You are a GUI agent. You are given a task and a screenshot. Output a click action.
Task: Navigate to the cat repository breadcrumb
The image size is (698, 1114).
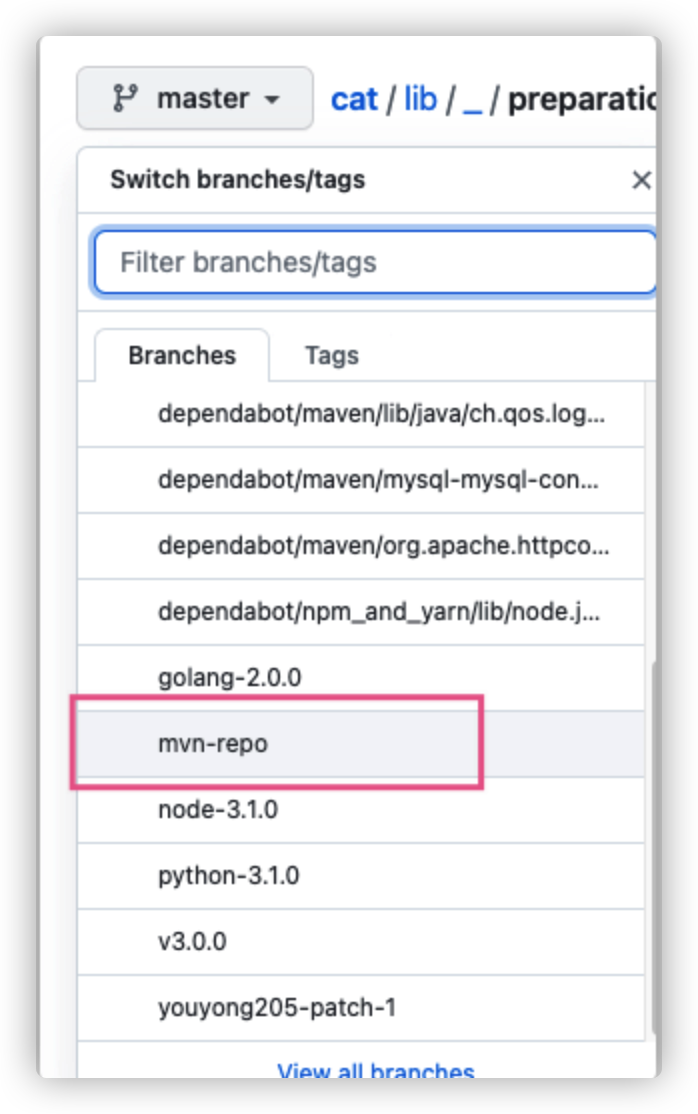coord(354,99)
